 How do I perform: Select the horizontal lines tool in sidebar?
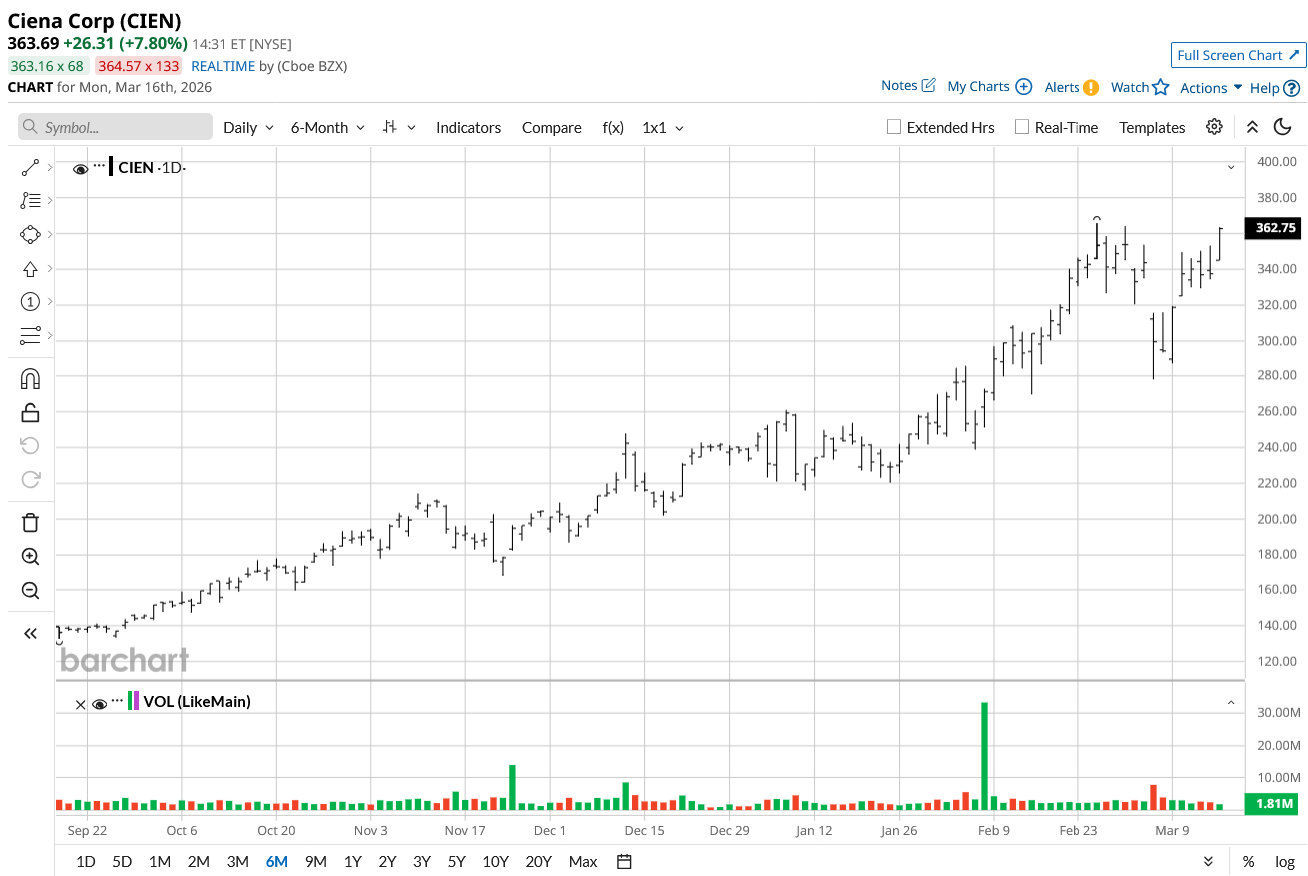pos(30,335)
